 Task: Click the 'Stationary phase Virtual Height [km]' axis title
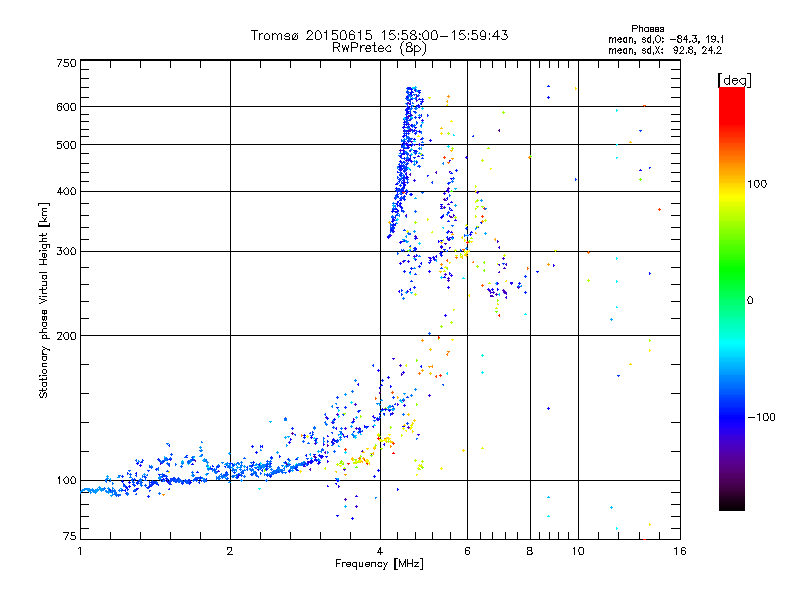pos(43,300)
